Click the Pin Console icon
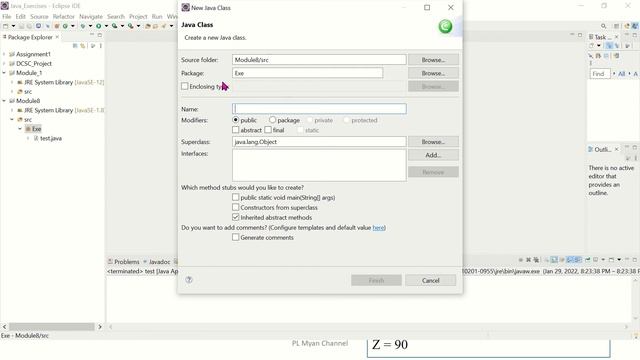640x360 pixels. [587, 260]
